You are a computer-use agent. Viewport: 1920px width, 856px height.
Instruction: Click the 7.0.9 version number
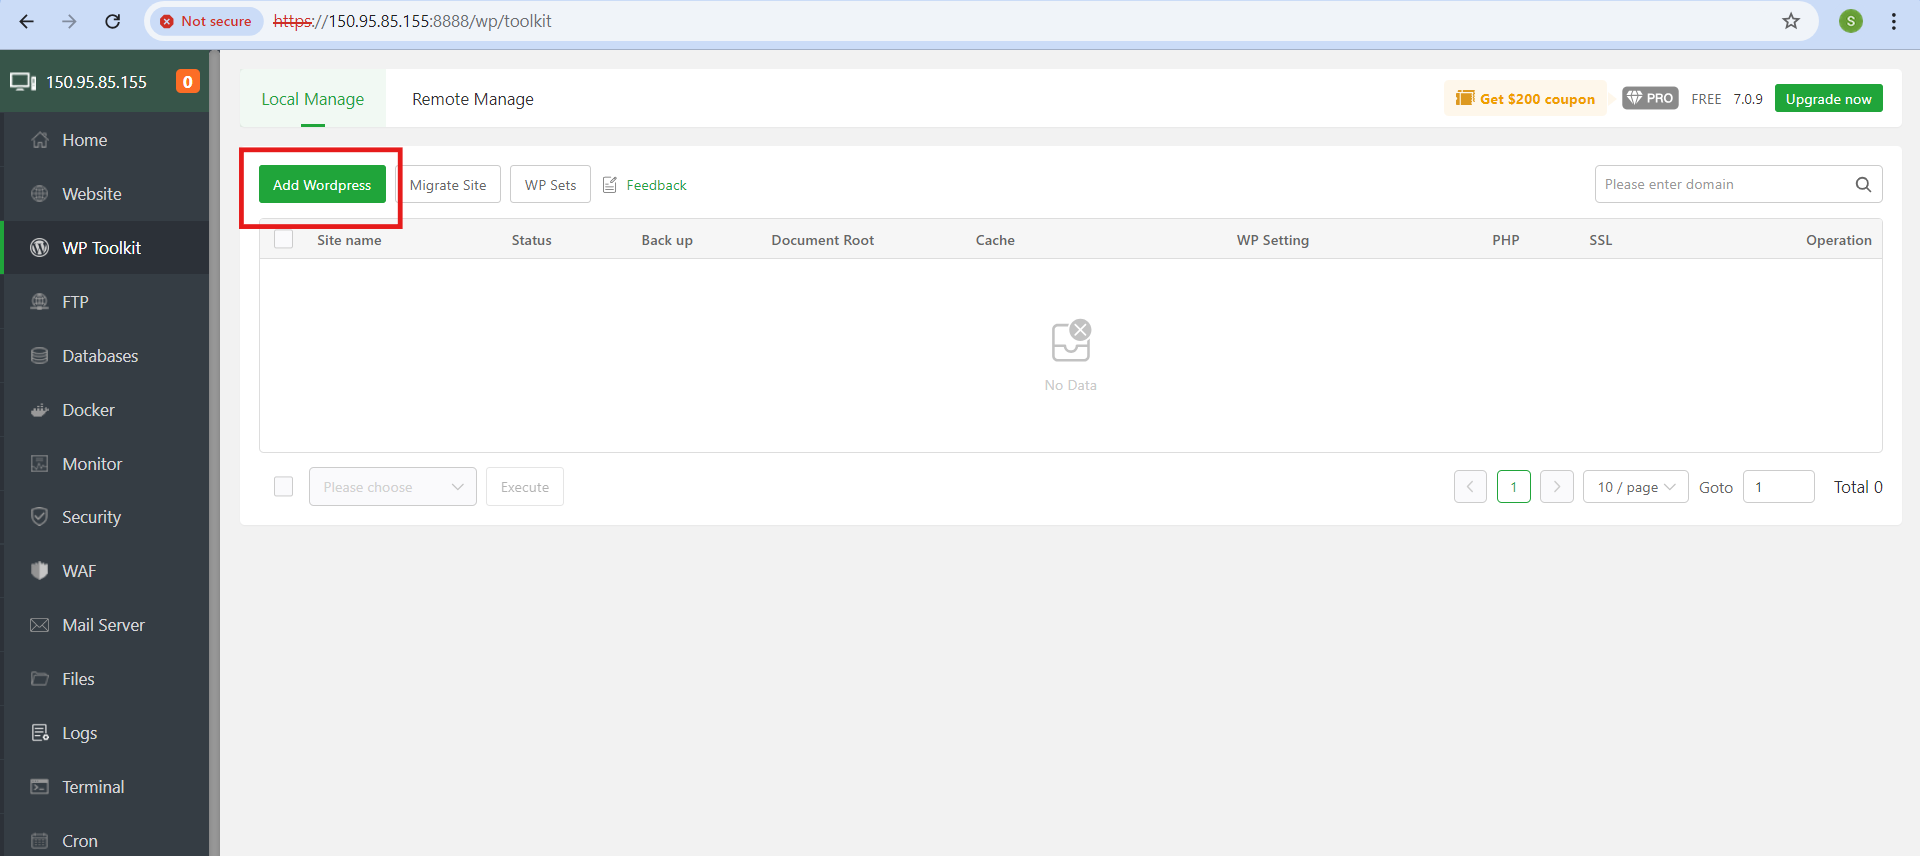pos(1748,99)
